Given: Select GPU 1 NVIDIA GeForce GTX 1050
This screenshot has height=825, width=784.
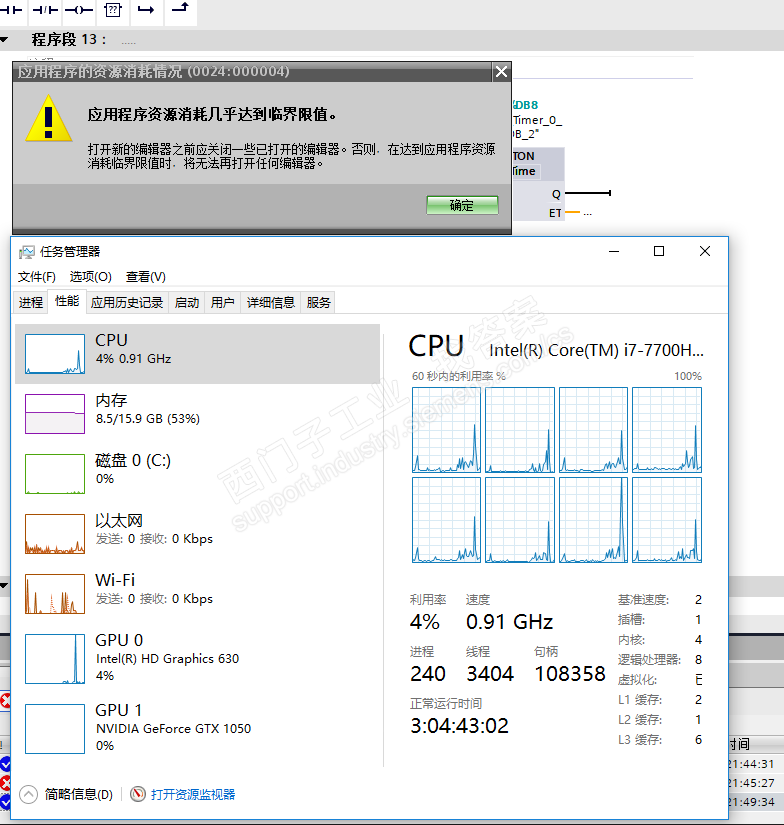Looking at the screenshot, I should [197, 729].
